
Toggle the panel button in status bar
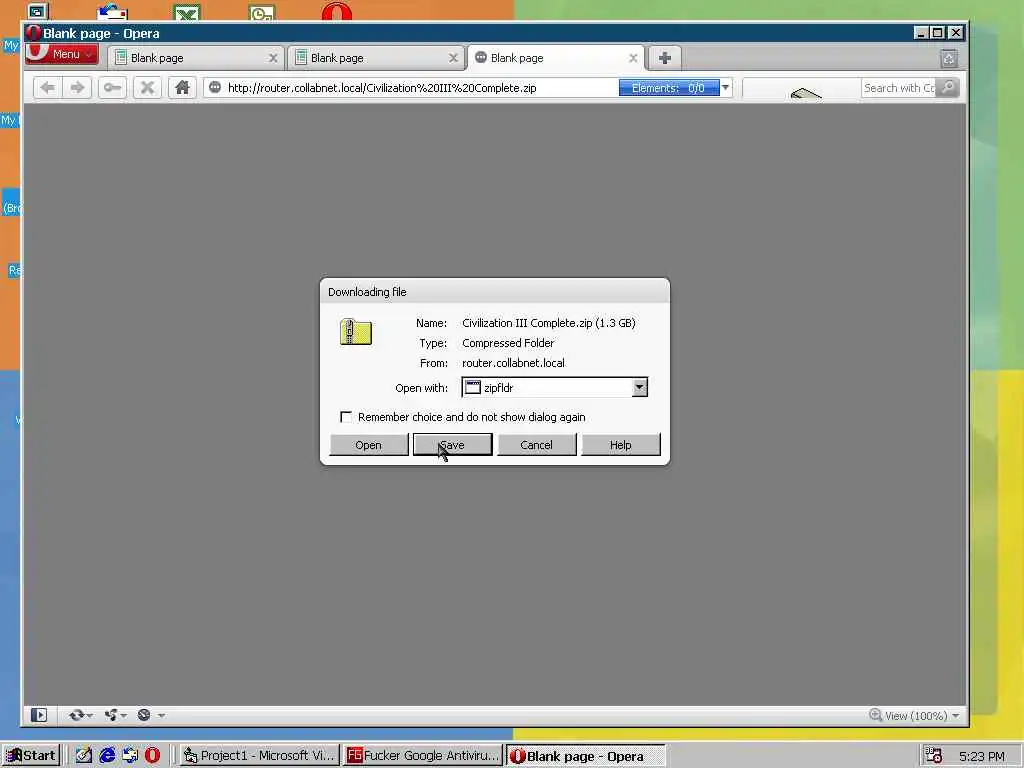coord(39,715)
